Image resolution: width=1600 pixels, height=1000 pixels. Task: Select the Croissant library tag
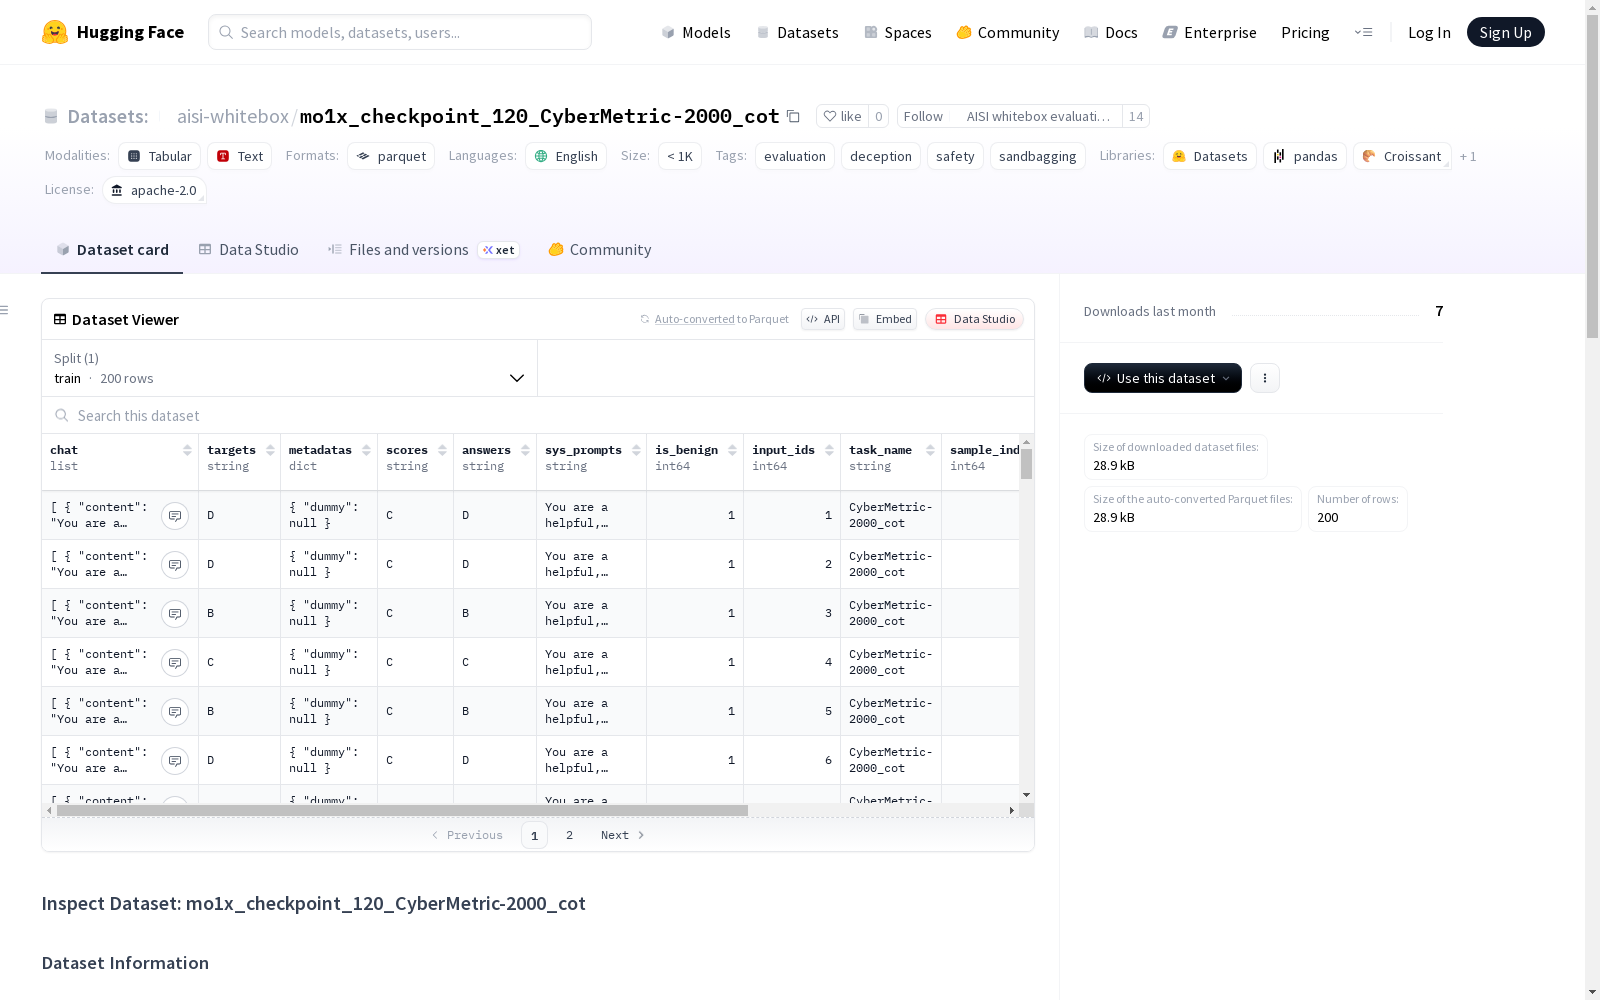click(x=1402, y=156)
